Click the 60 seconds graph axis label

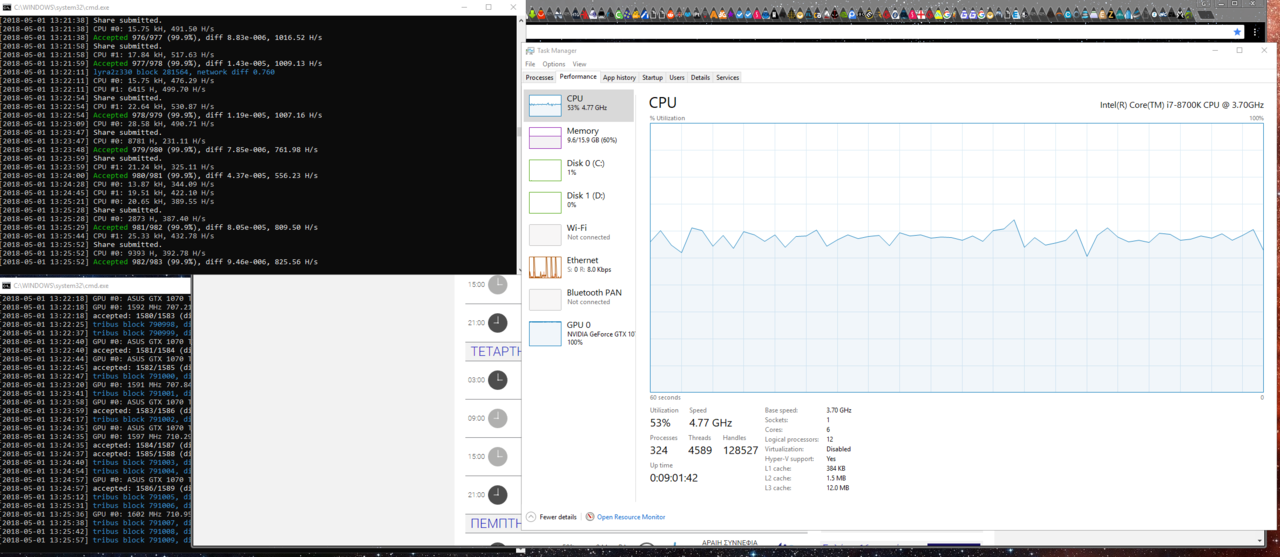point(665,397)
